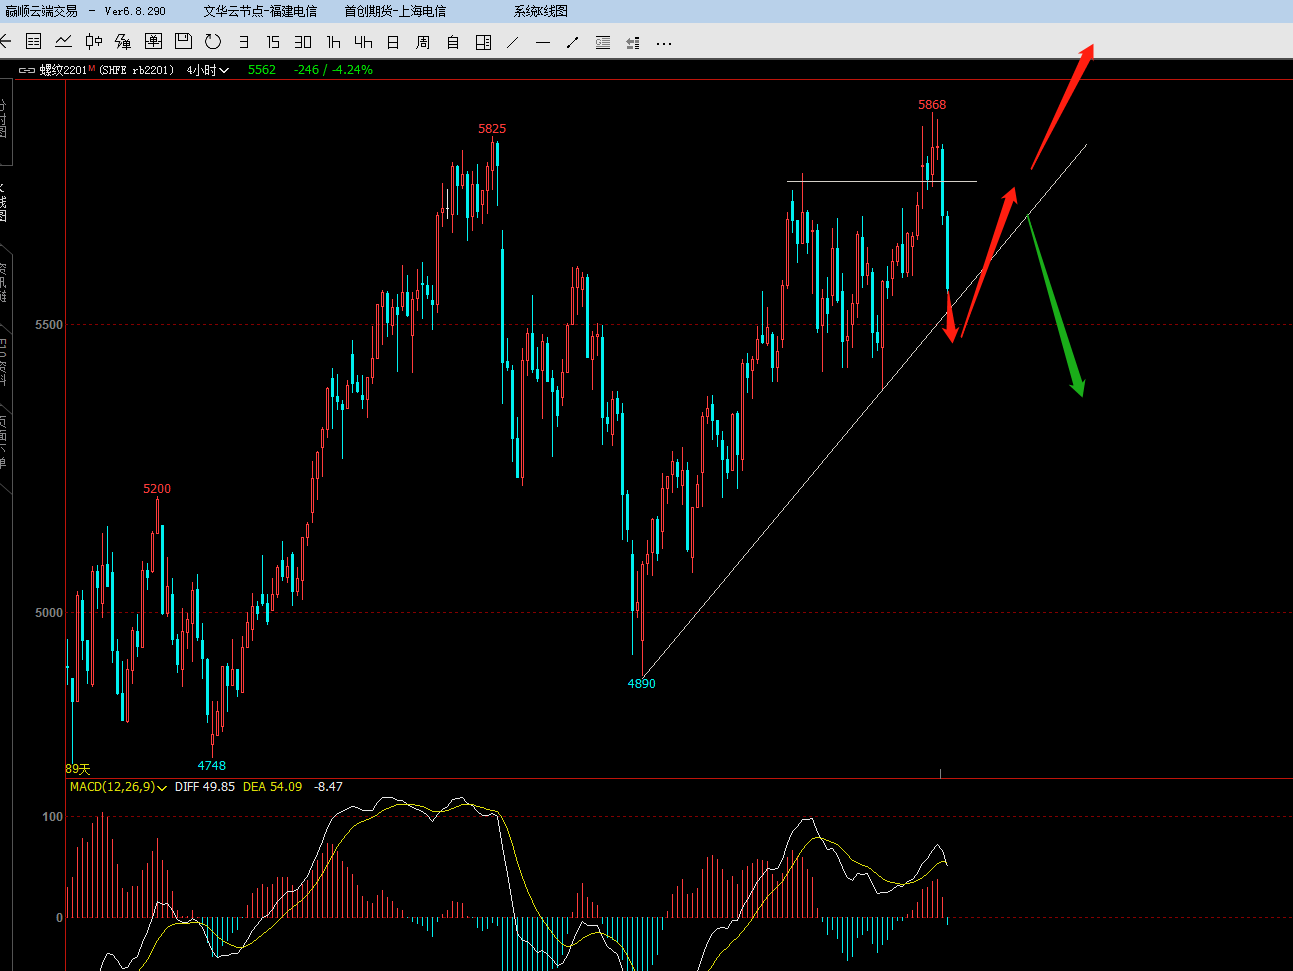Switch to the time-sharing line chart icon
The height and width of the screenshot is (971, 1293).
click(63, 42)
